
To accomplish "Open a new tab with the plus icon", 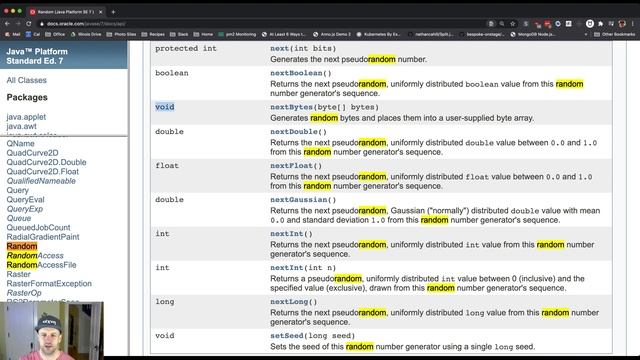I will point(113,12).
